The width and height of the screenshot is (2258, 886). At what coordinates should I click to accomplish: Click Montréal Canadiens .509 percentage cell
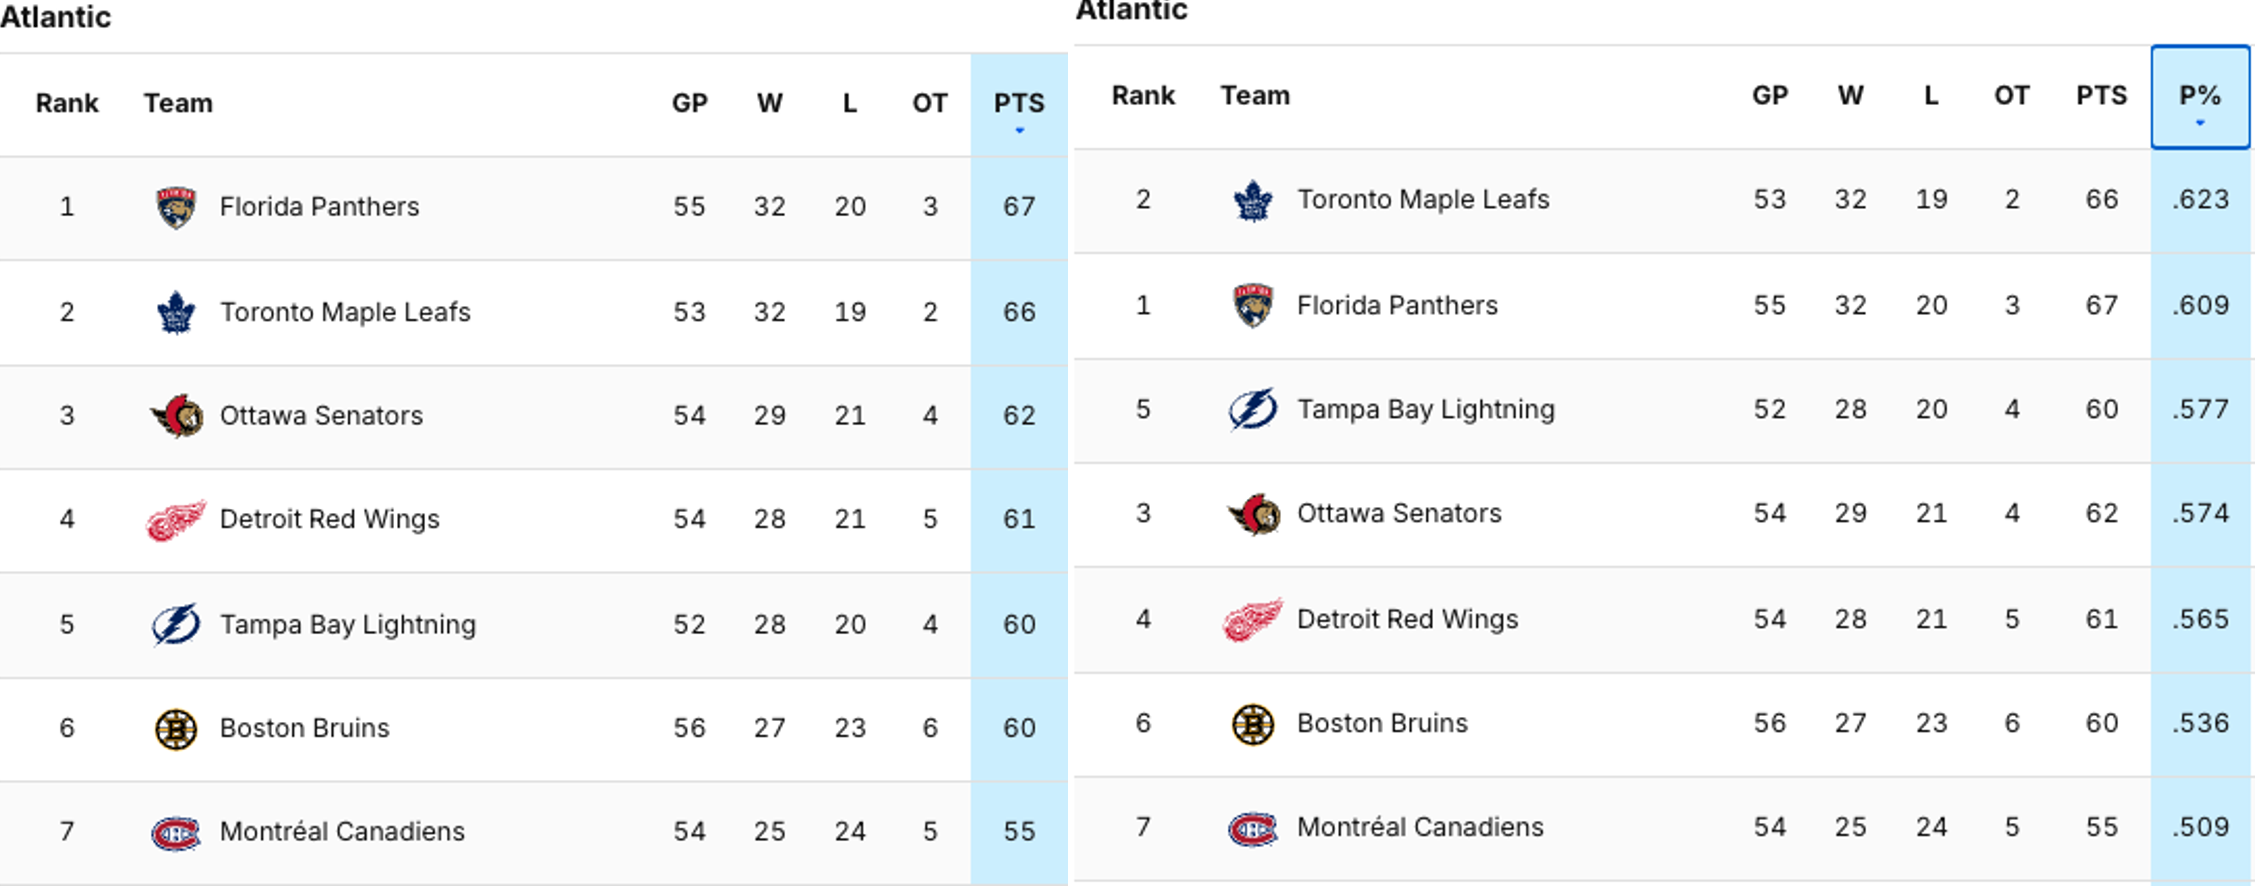tap(2200, 828)
